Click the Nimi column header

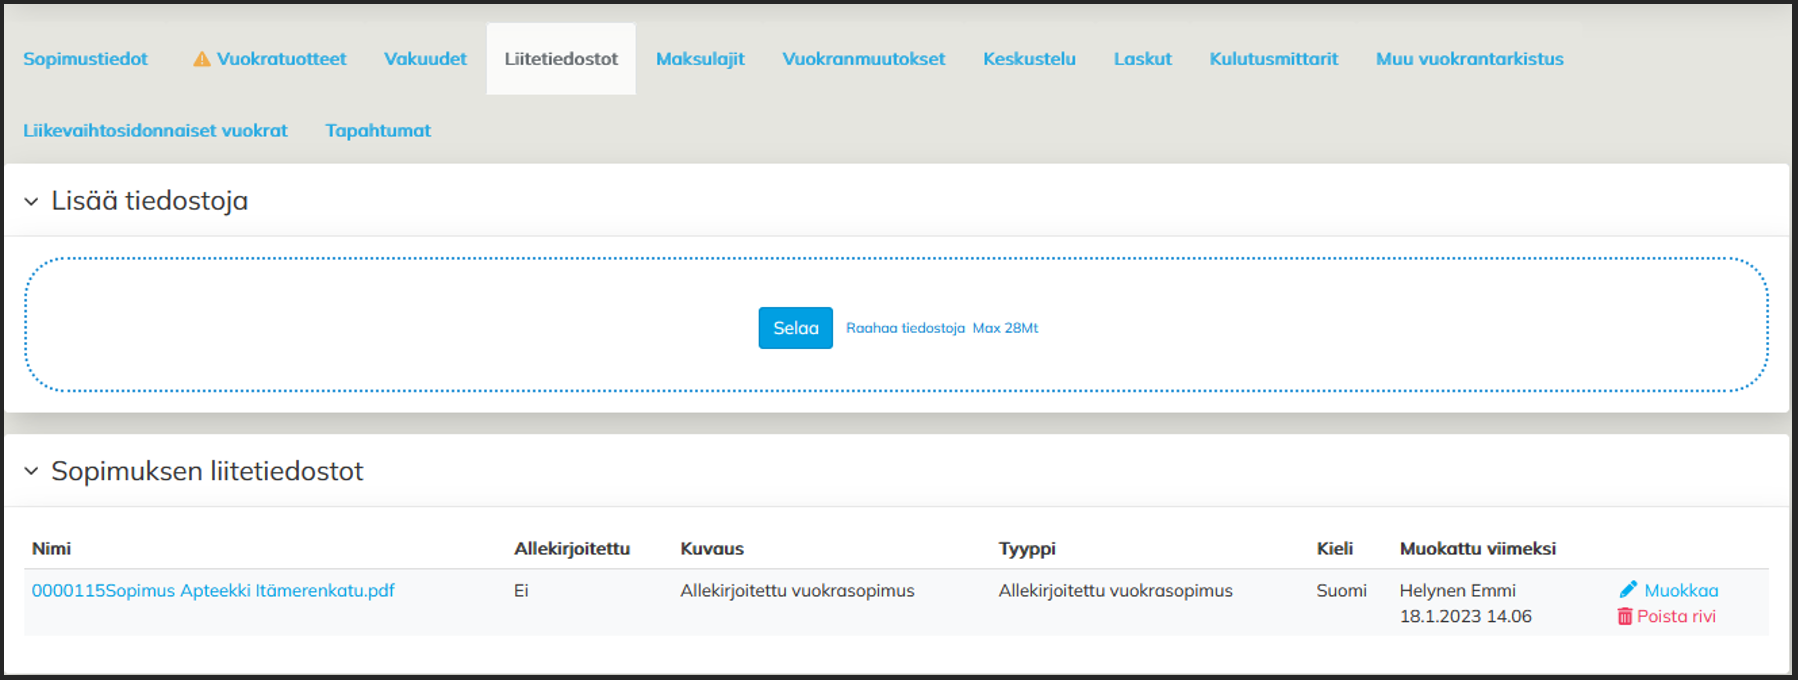coord(51,549)
